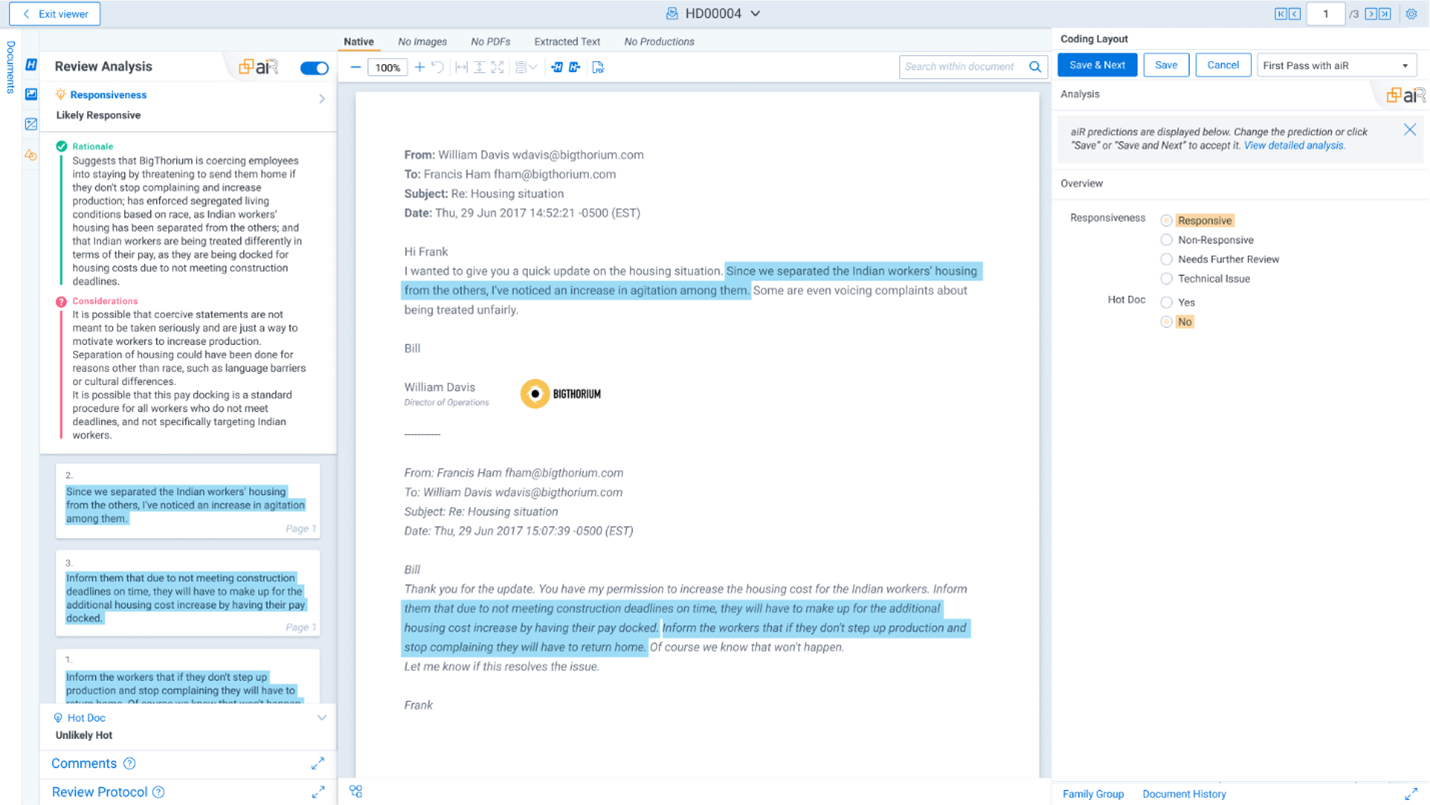Select the image viewer icon in left sidebar
This screenshot has width=1430, height=805.
click(x=30, y=94)
